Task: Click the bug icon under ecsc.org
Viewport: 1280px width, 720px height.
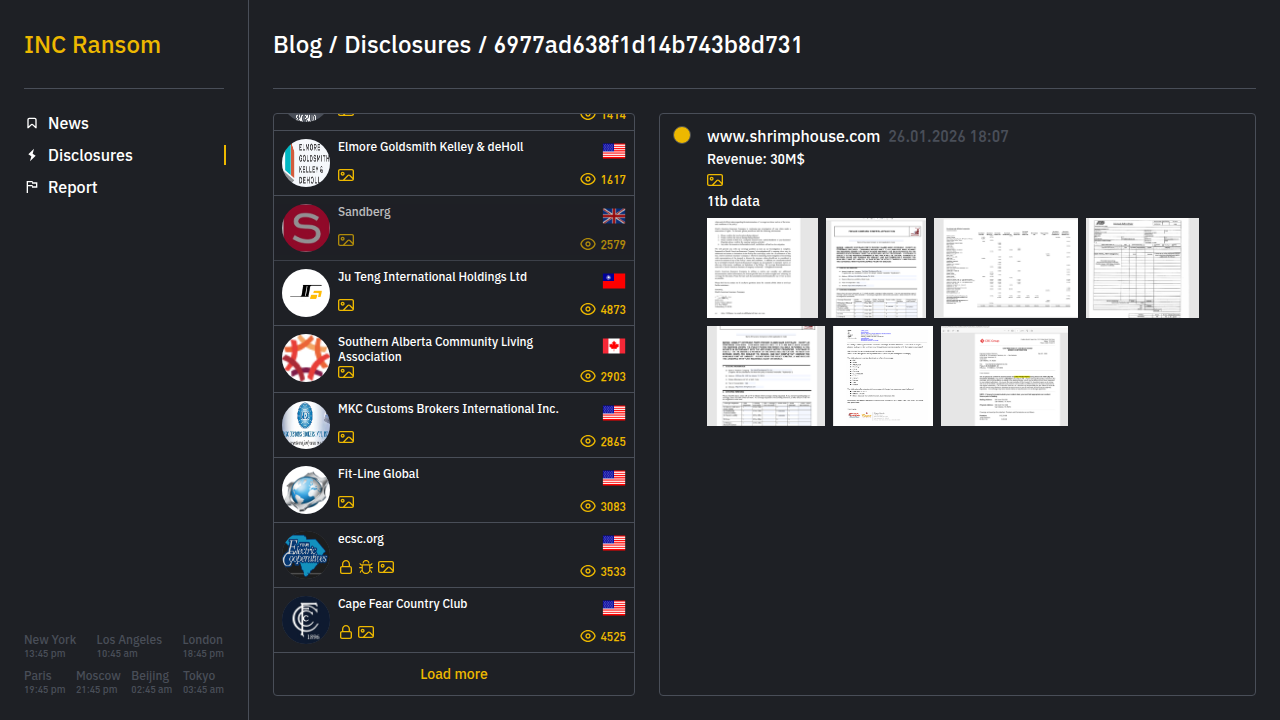Action: pos(366,567)
